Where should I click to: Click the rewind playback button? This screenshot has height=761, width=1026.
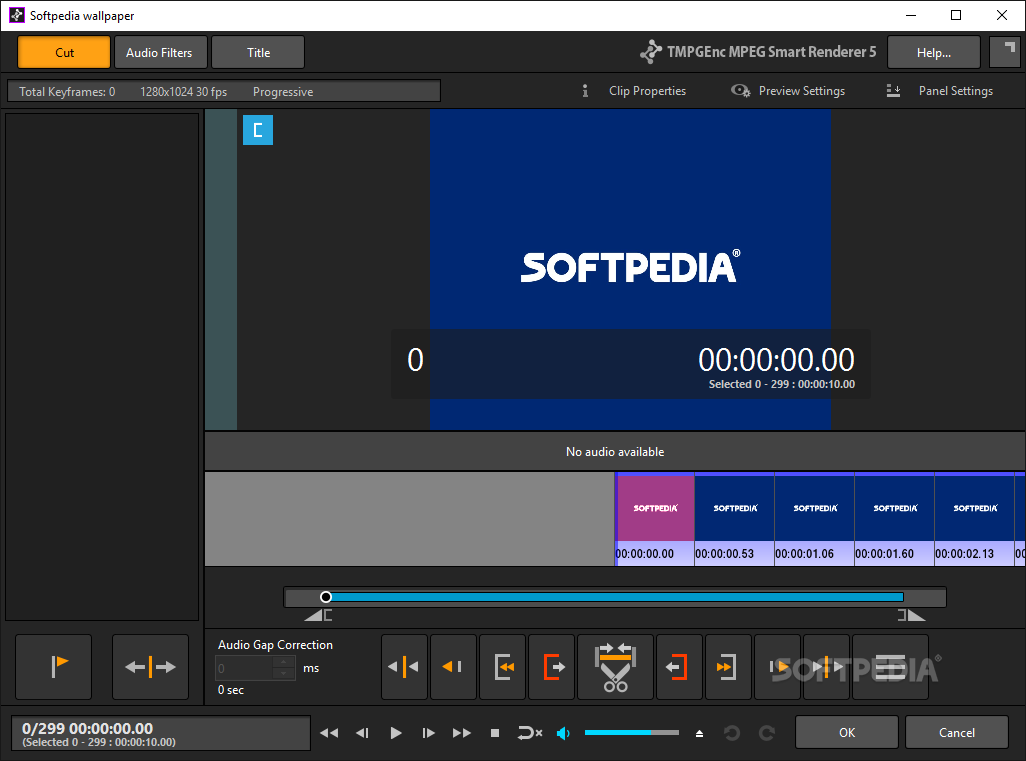[329, 733]
